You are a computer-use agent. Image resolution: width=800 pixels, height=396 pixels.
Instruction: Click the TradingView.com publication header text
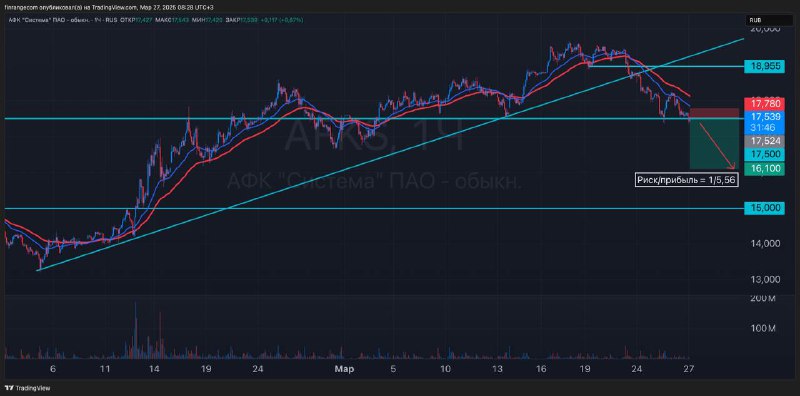pyautogui.click(x=108, y=8)
